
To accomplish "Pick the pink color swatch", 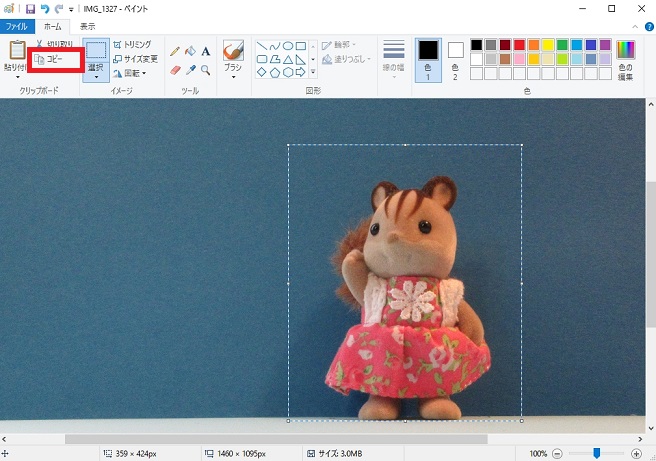I will pos(519,59).
